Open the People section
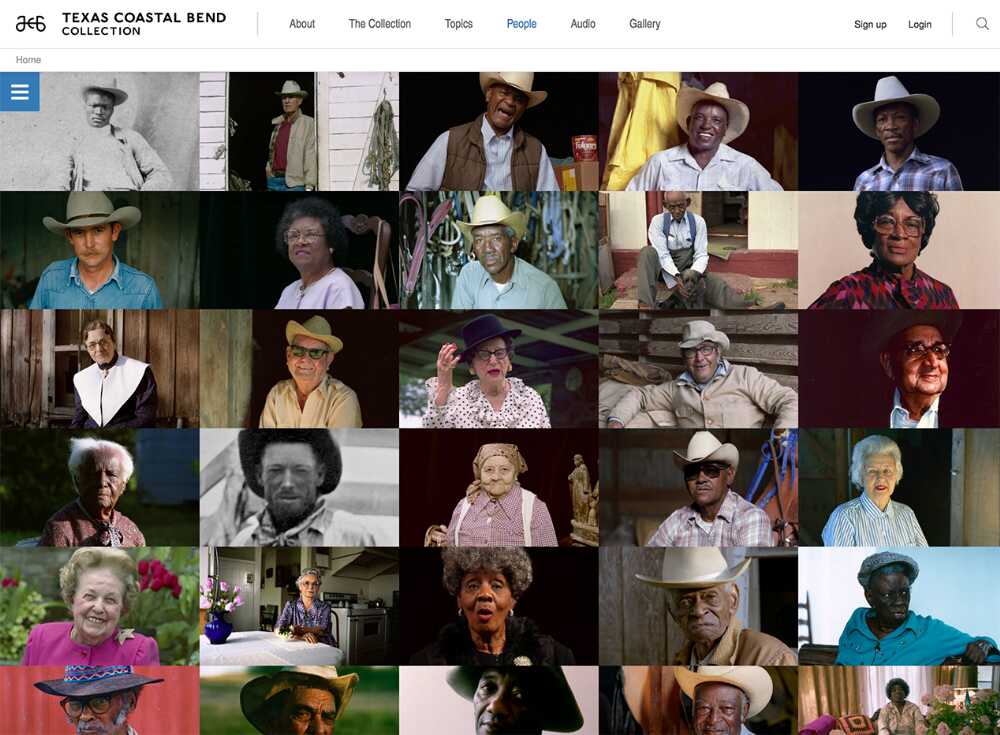The image size is (1000, 735). pyautogui.click(x=521, y=24)
